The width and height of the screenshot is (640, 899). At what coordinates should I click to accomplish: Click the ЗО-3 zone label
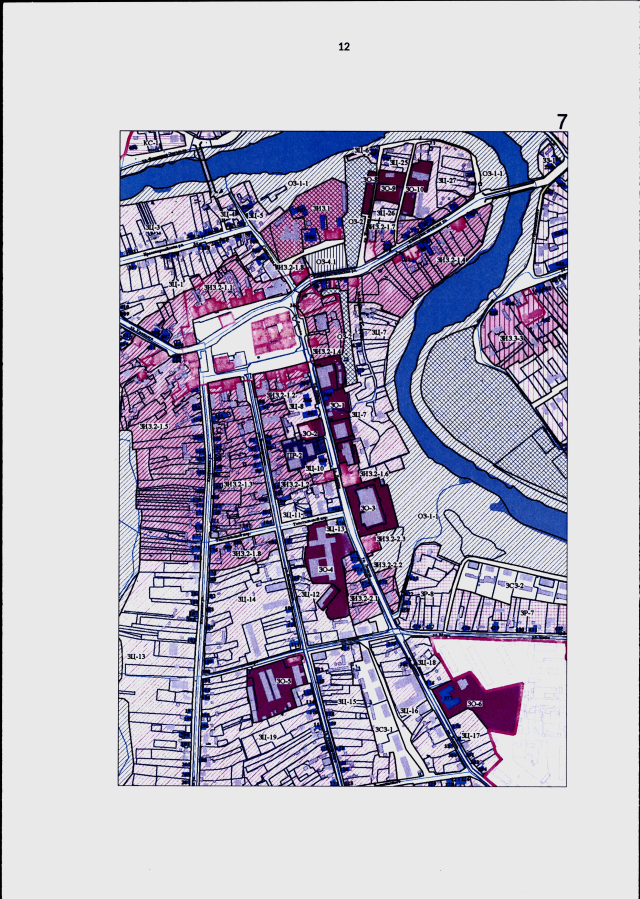[368, 508]
